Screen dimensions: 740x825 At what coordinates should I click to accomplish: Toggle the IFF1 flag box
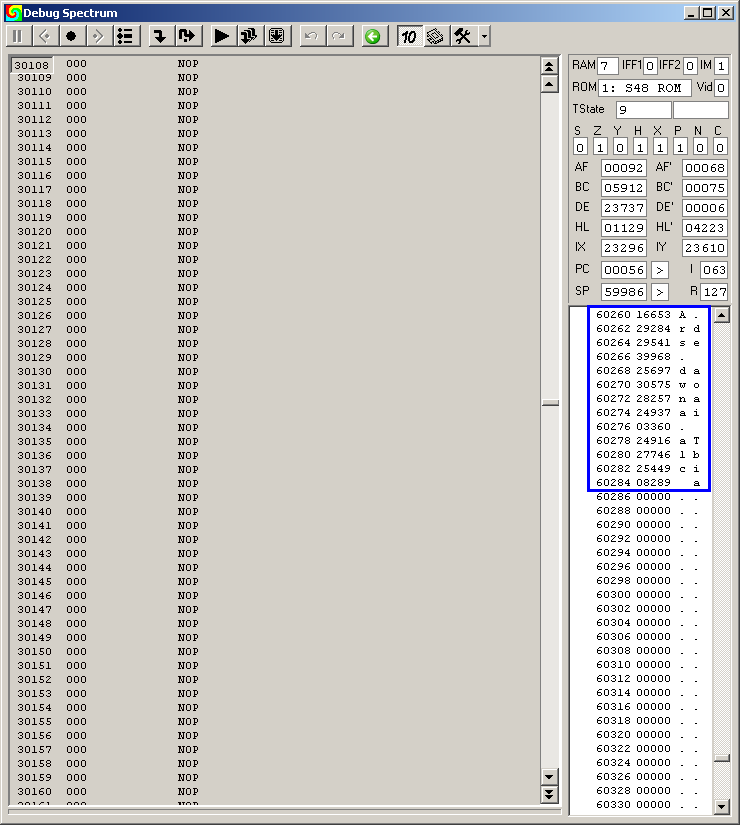coord(650,66)
